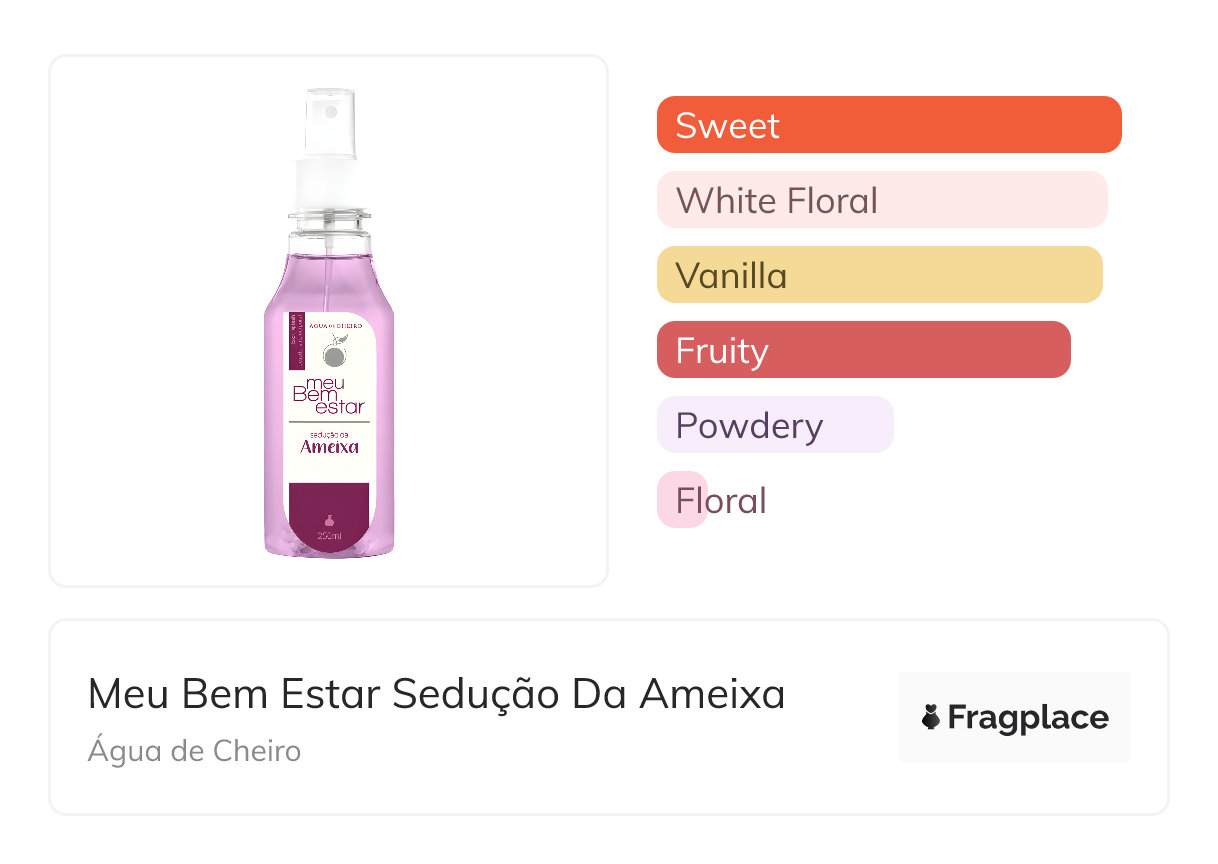Click the Floral accord label
The width and height of the screenshot is (1218, 864).
tap(721, 500)
